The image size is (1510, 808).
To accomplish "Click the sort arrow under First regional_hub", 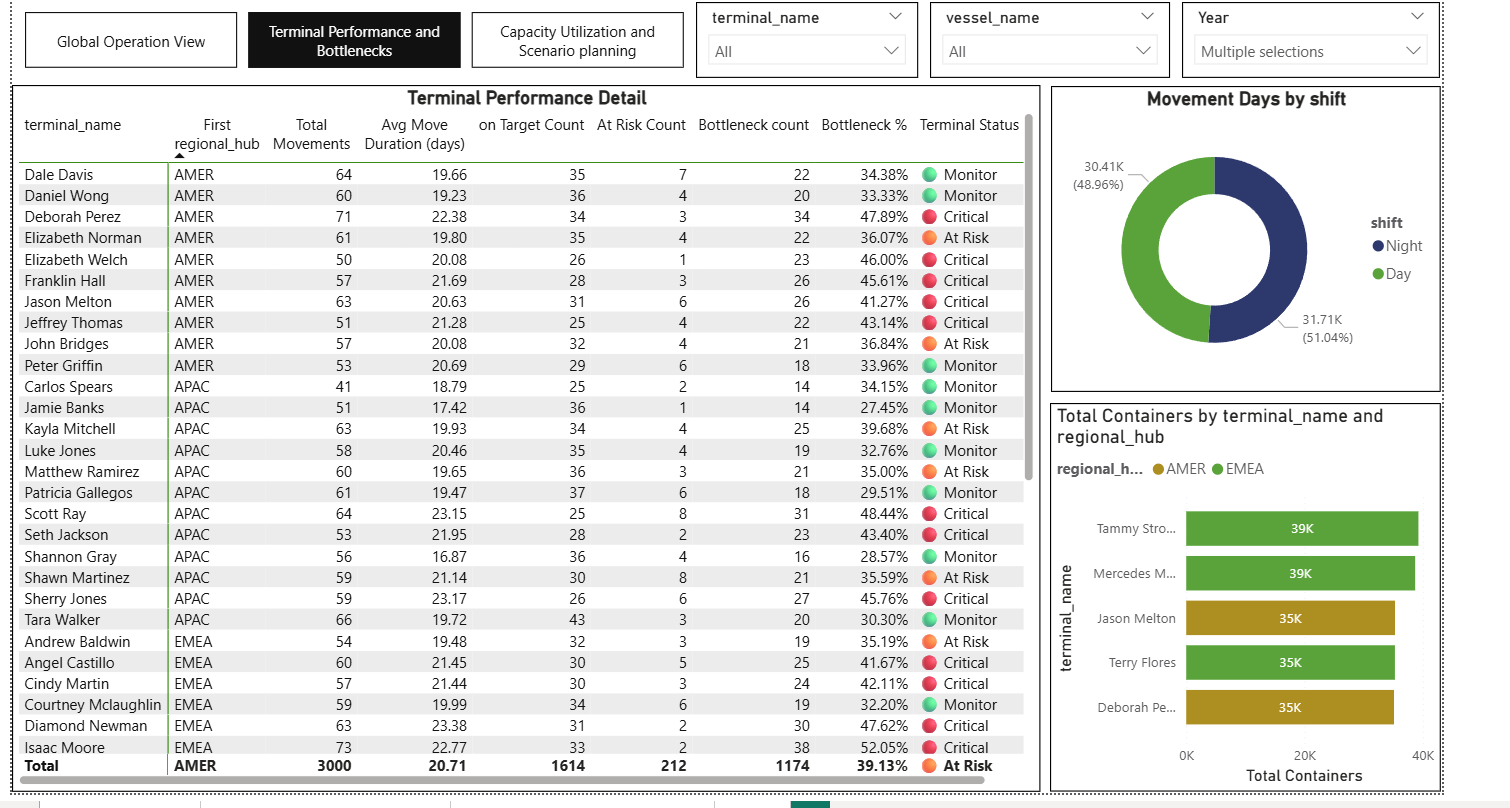I will tap(180, 155).
